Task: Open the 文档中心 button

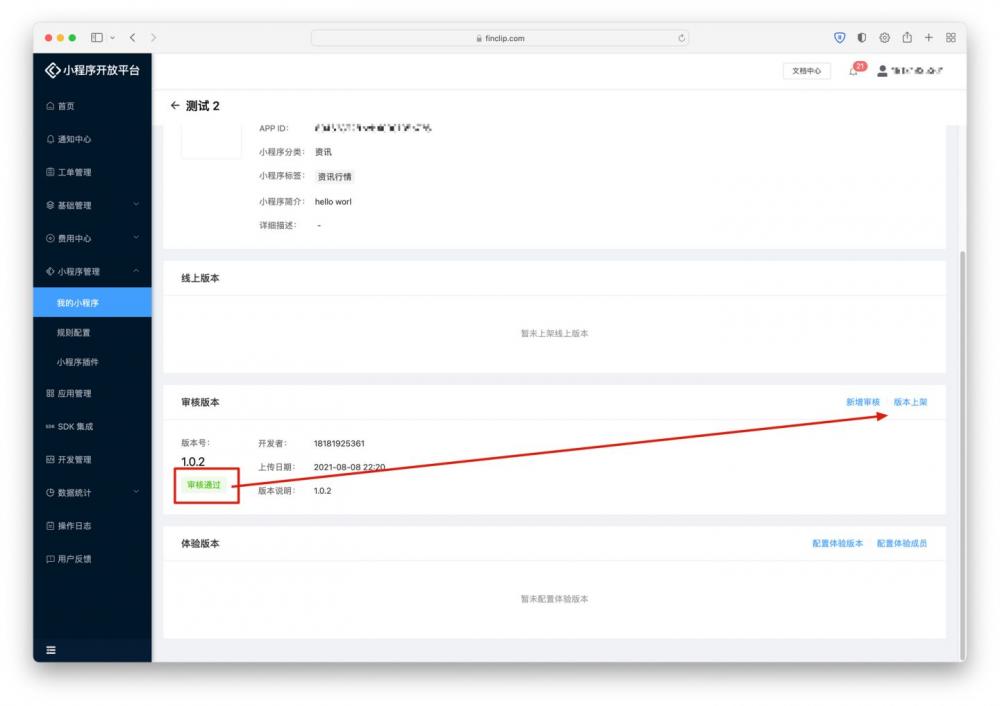Action: coord(807,71)
